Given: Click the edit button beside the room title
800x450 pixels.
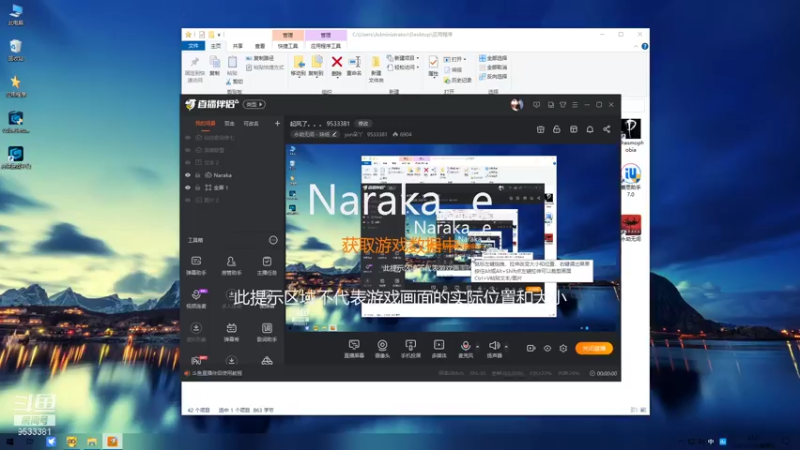Looking at the screenshot, I should [x=363, y=123].
